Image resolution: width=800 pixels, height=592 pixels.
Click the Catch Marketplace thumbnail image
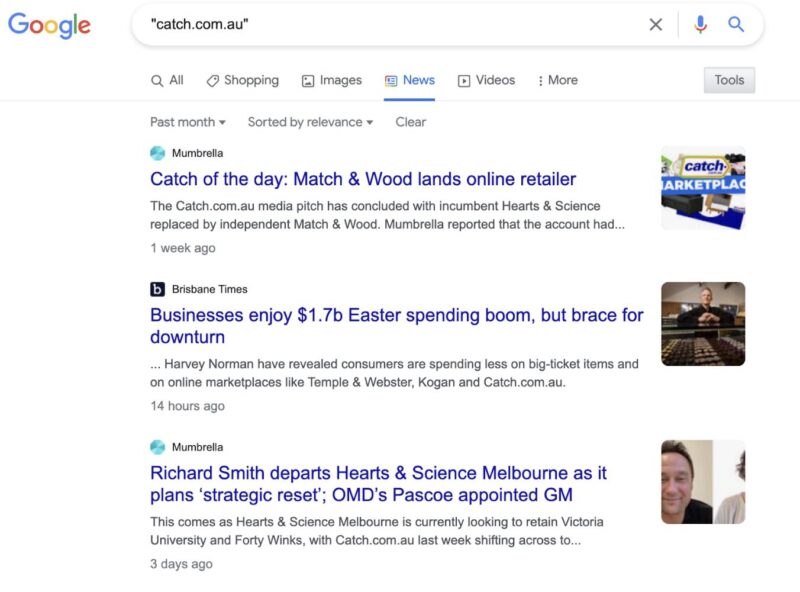click(703, 188)
